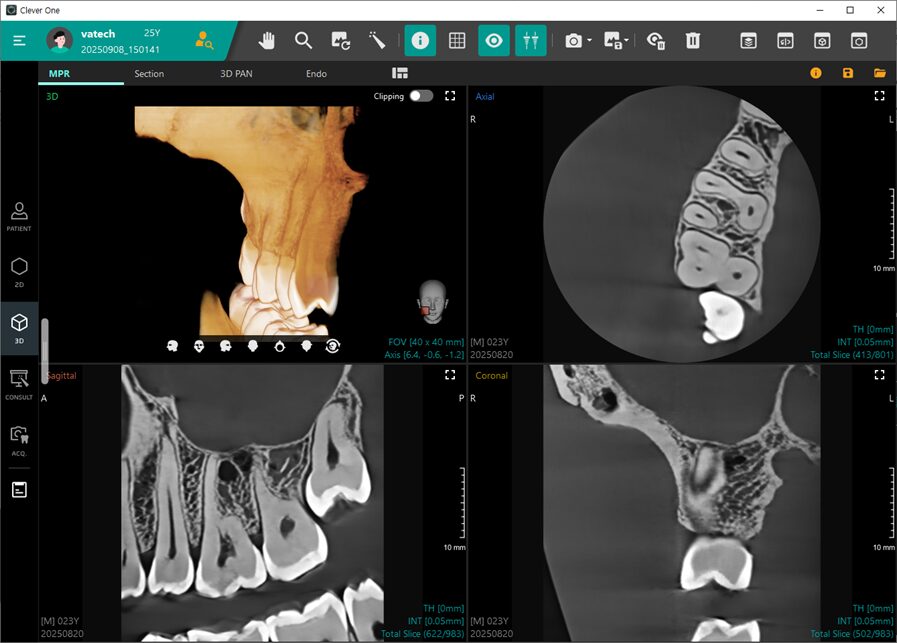Click the save disk icon
This screenshot has height=643, width=897.
[x=848, y=73]
